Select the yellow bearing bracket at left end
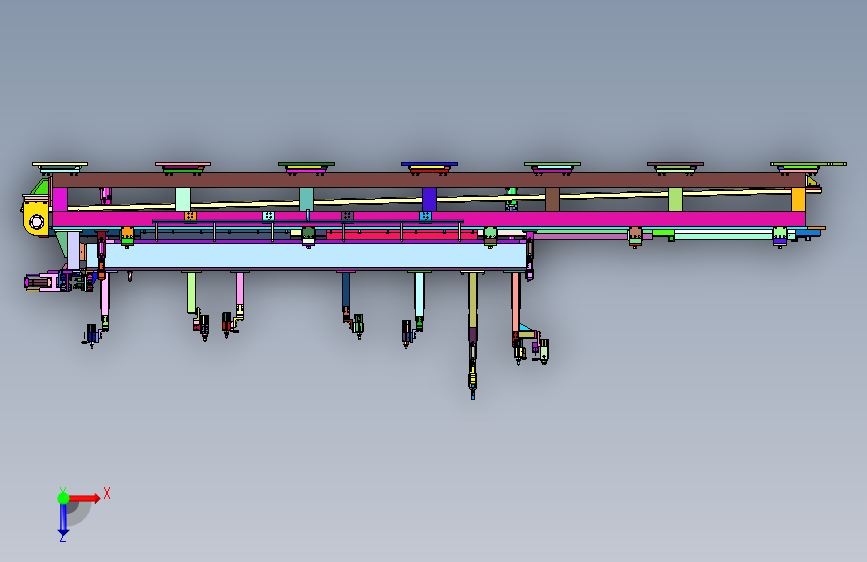Viewport: 867px width, 562px height. (x=36, y=216)
